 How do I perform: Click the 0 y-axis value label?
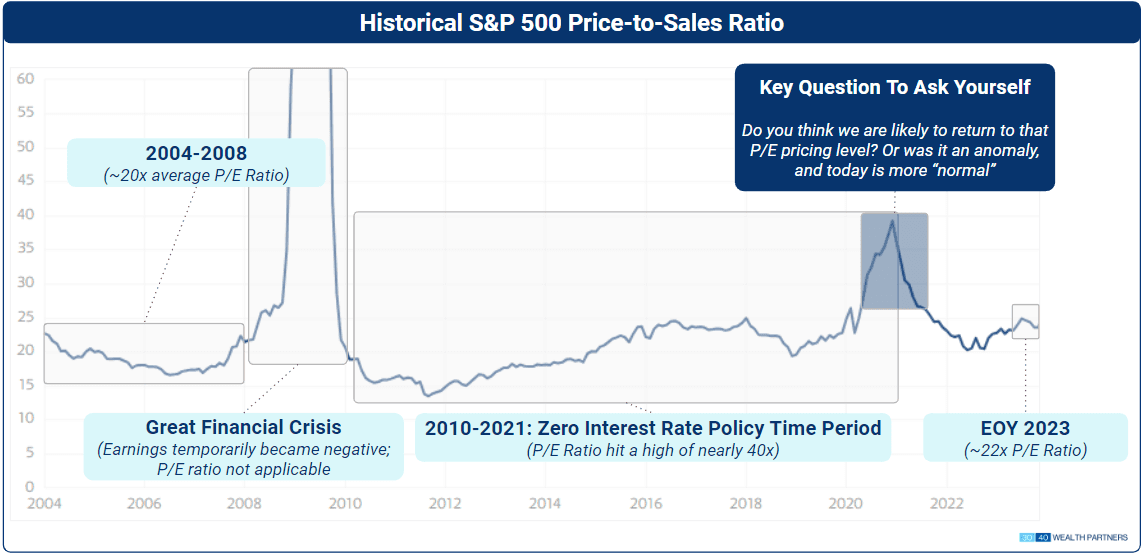[30, 486]
